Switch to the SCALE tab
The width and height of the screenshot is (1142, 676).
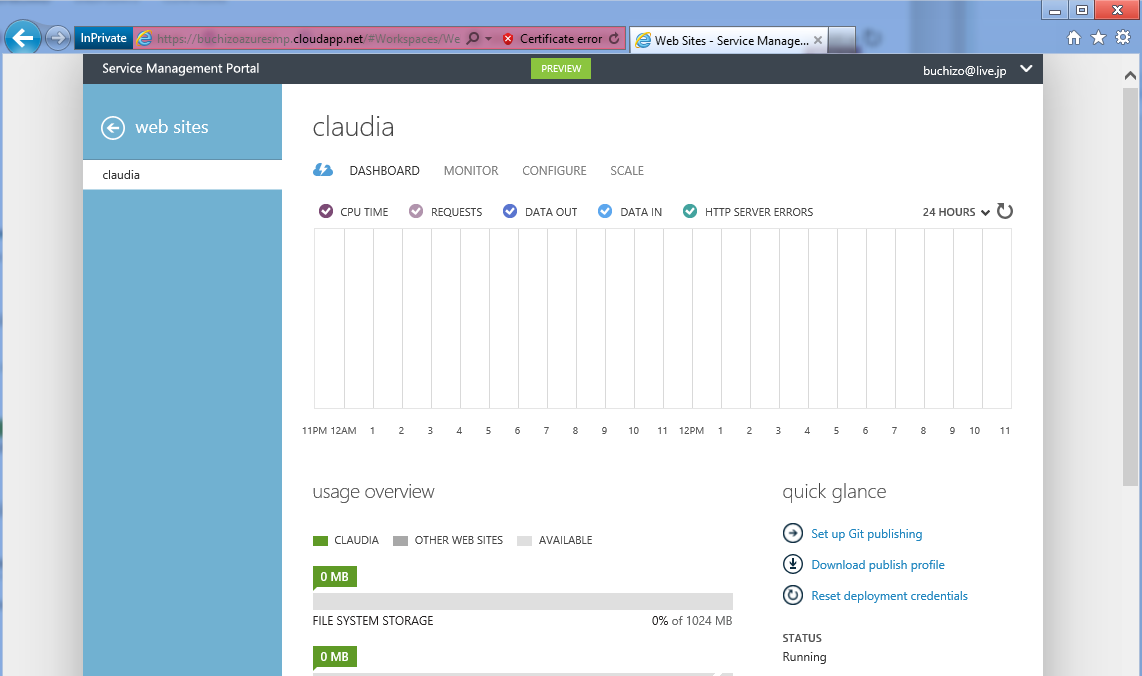627,170
